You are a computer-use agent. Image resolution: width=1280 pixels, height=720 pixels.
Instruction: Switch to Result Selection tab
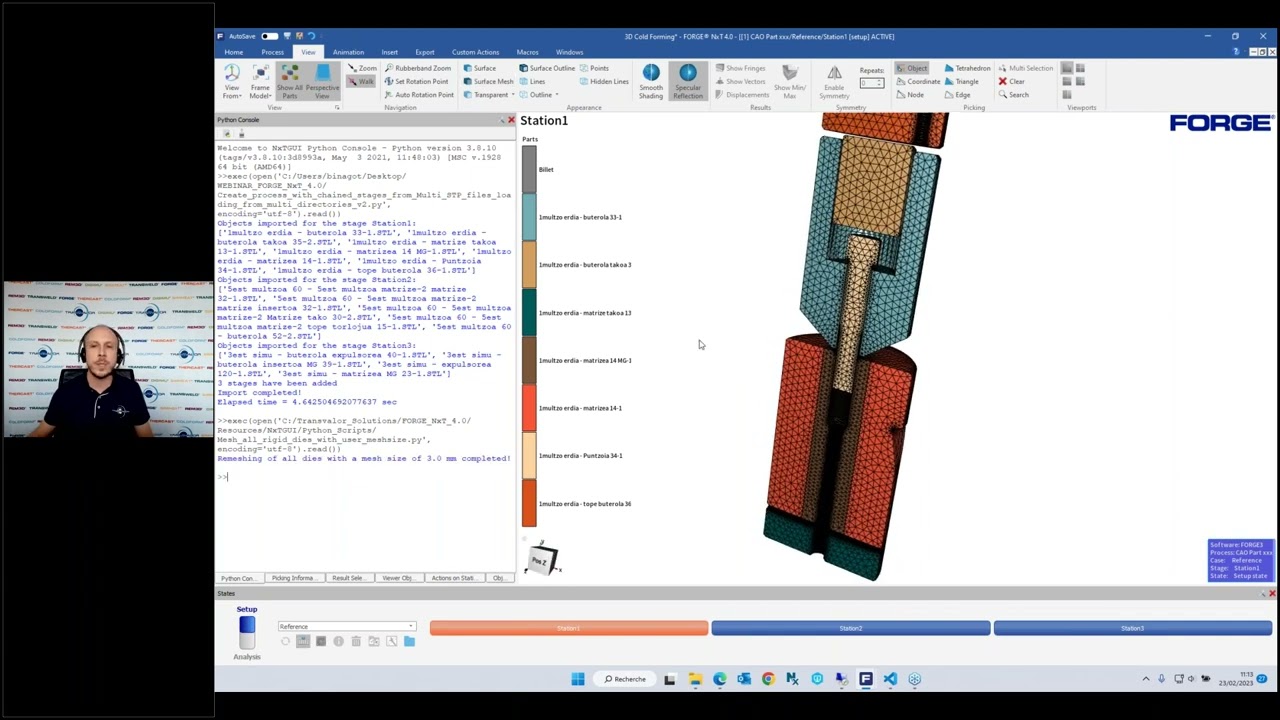click(348, 578)
